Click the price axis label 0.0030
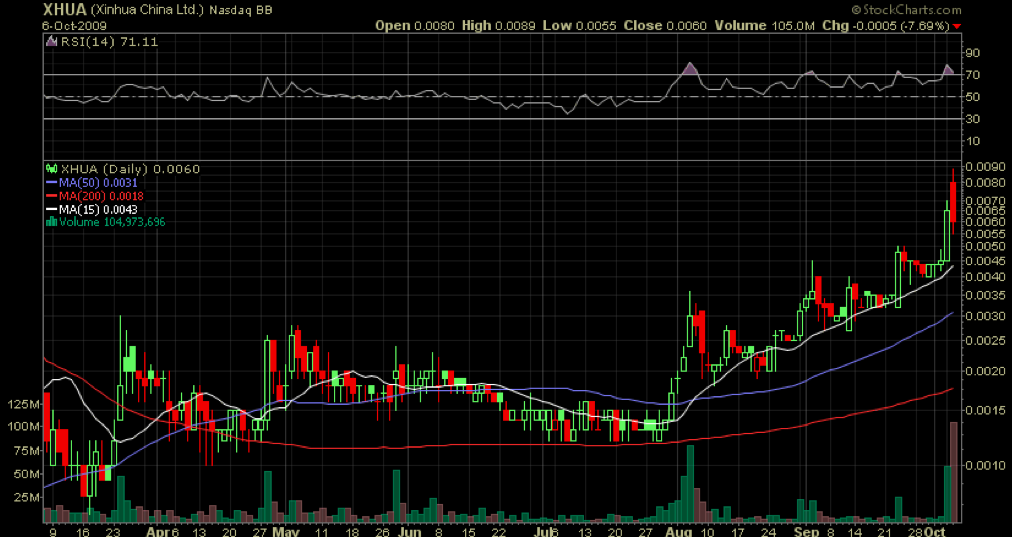The height and width of the screenshot is (537, 1012). [984, 316]
